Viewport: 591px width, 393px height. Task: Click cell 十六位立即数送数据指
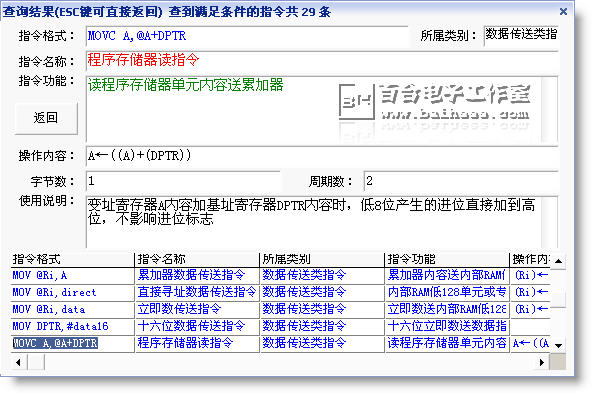coord(447,326)
